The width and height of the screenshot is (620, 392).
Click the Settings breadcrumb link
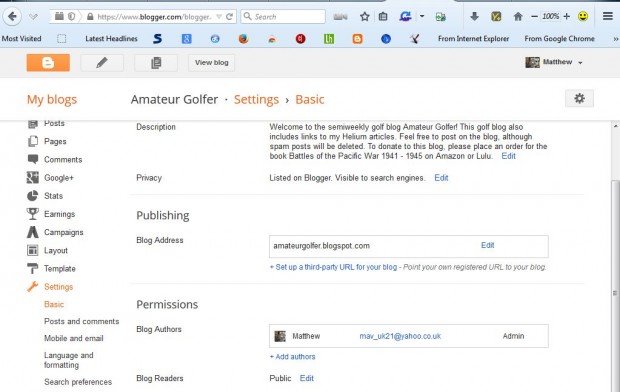[256, 99]
